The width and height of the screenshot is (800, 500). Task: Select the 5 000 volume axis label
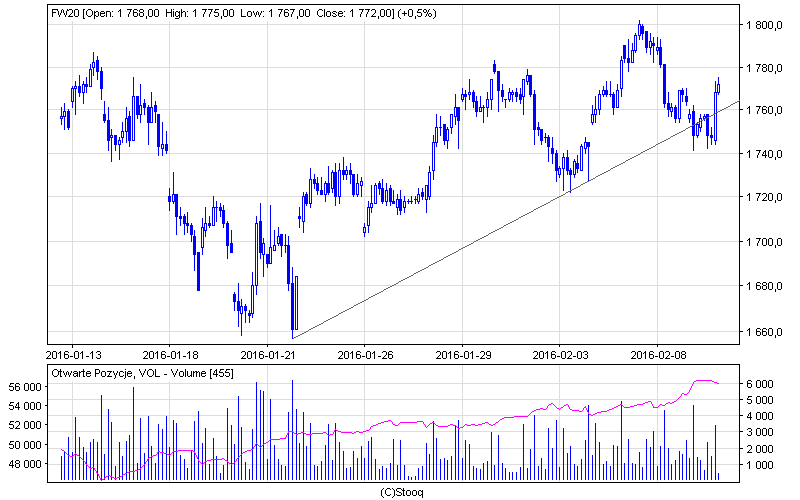point(760,400)
